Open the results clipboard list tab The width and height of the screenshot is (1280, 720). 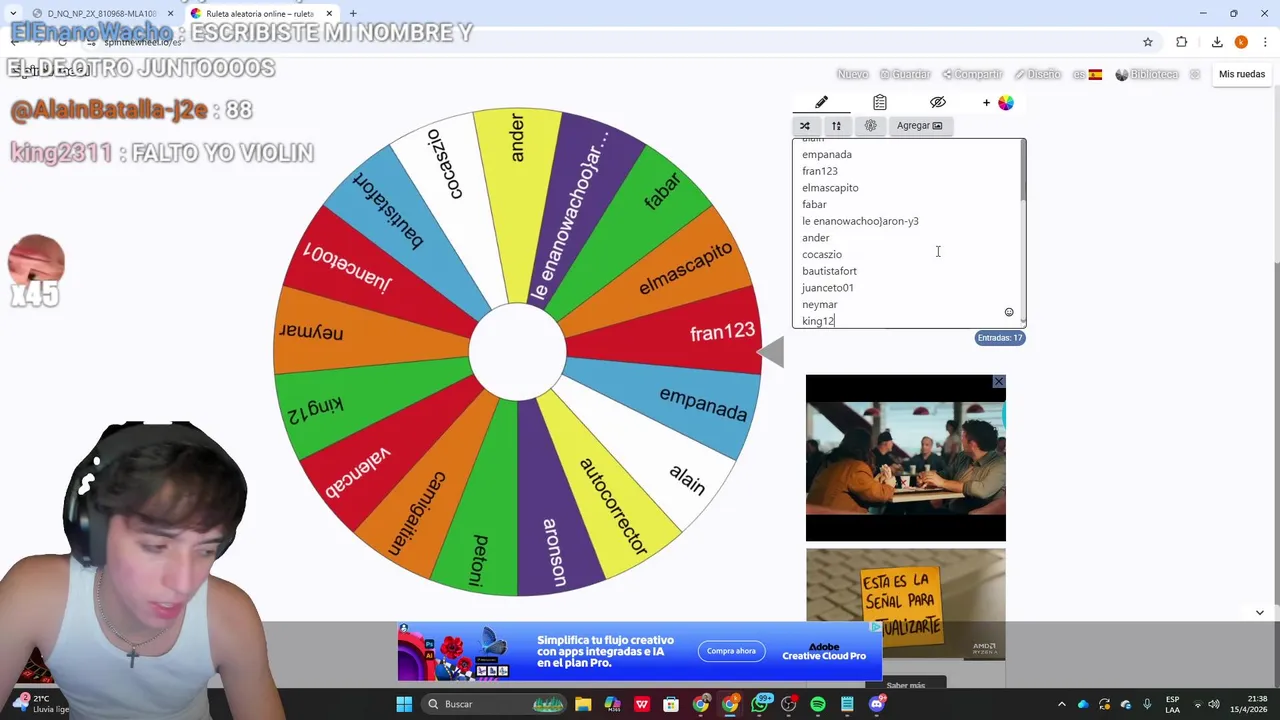879,102
